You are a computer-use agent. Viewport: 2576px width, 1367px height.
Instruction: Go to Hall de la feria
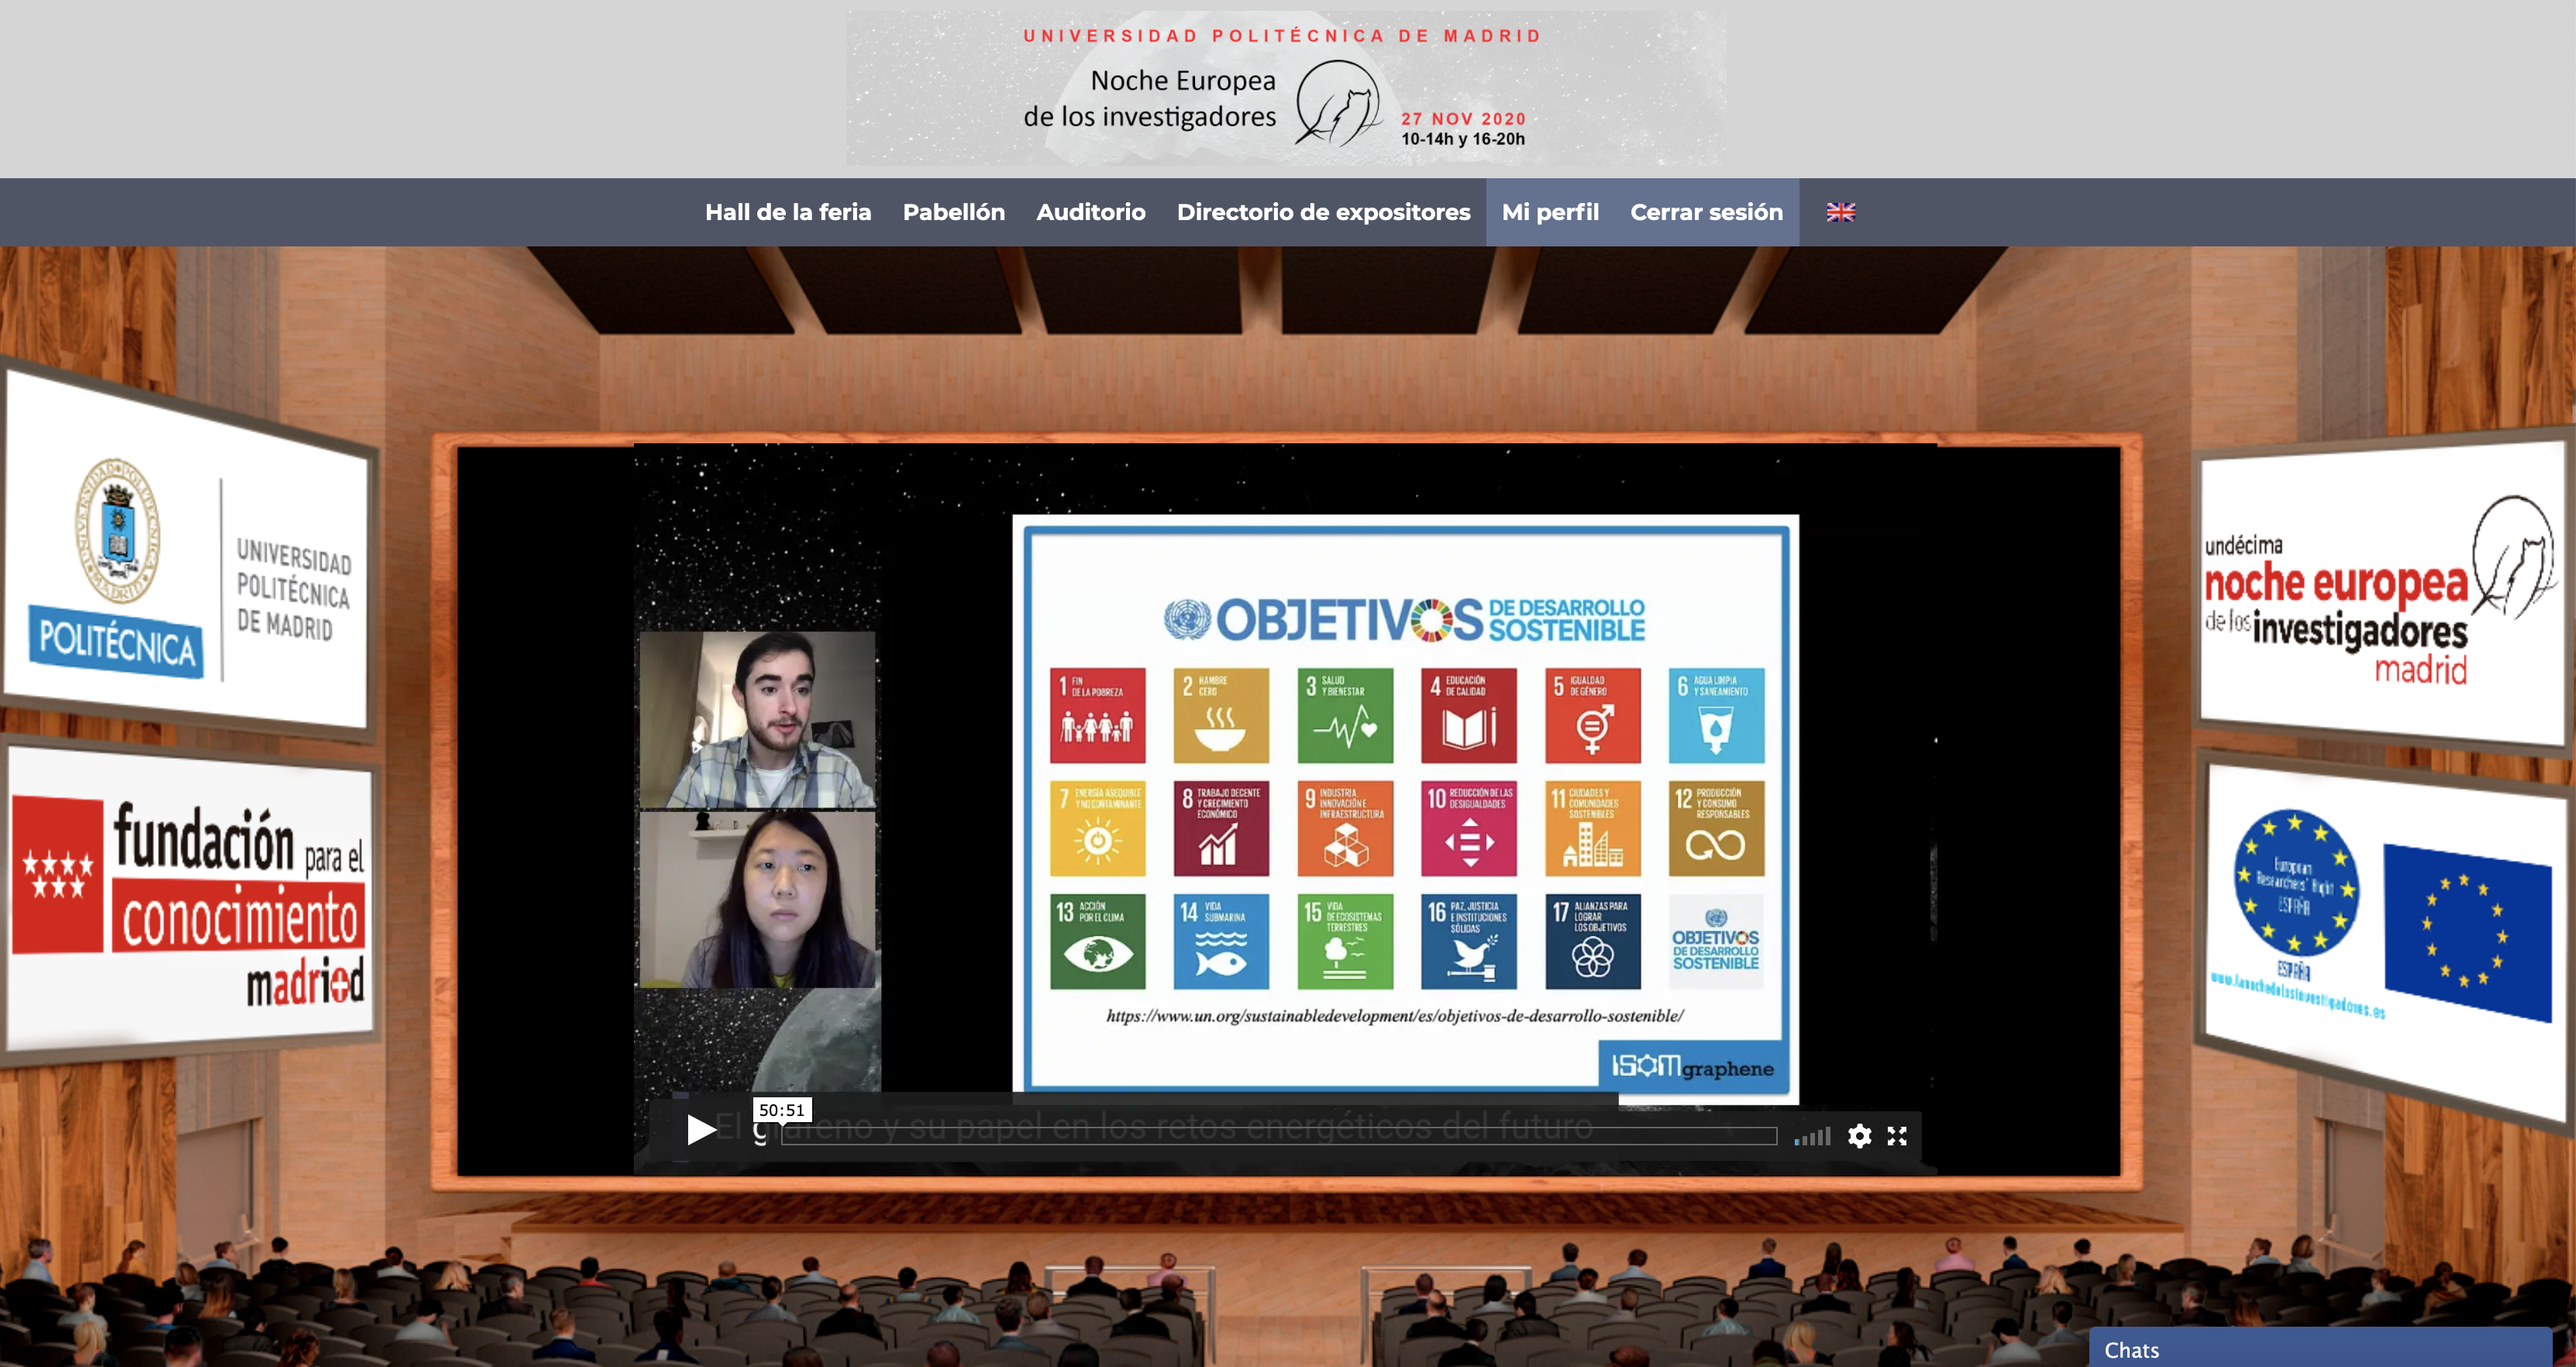click(x=788, y=212)
